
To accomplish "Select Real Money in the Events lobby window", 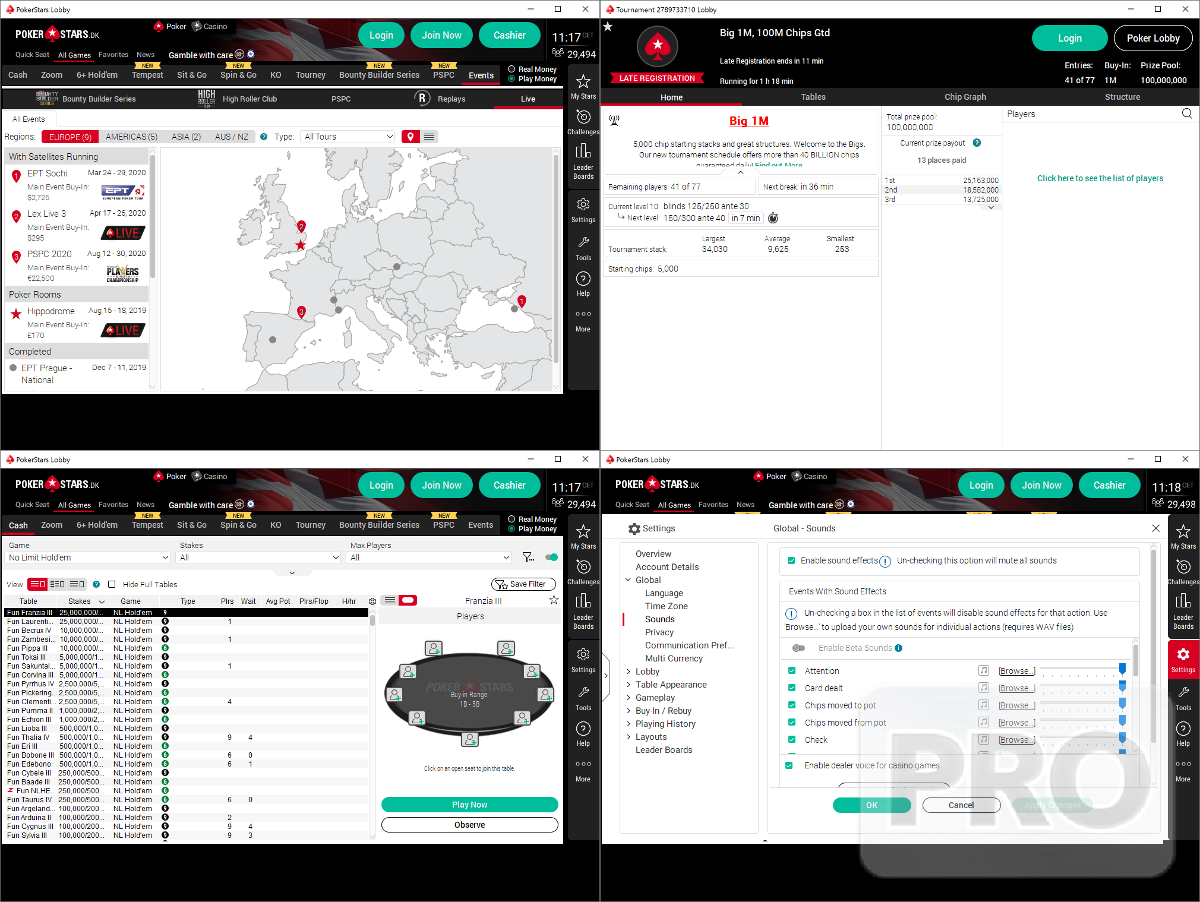I will click(532, 70).
